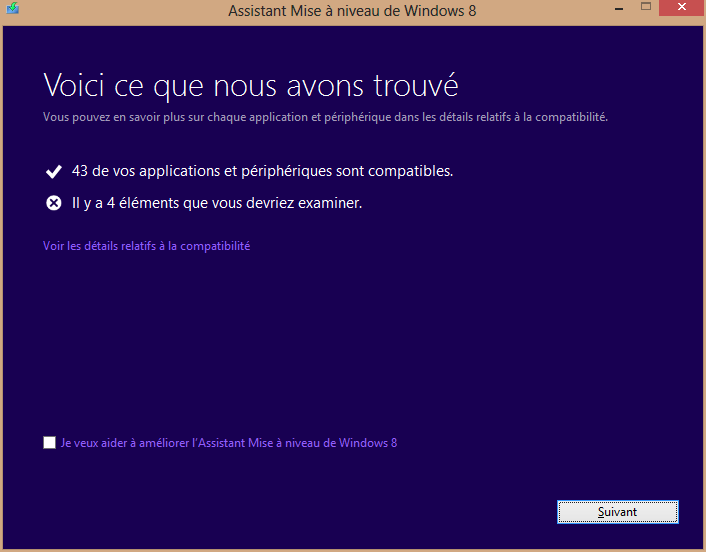Image resolution: width=706 pixels, height=552 pixels.
Task: Click the 'Vous pouvez en savoir plus' subtitle text
Action: (325, 117)
